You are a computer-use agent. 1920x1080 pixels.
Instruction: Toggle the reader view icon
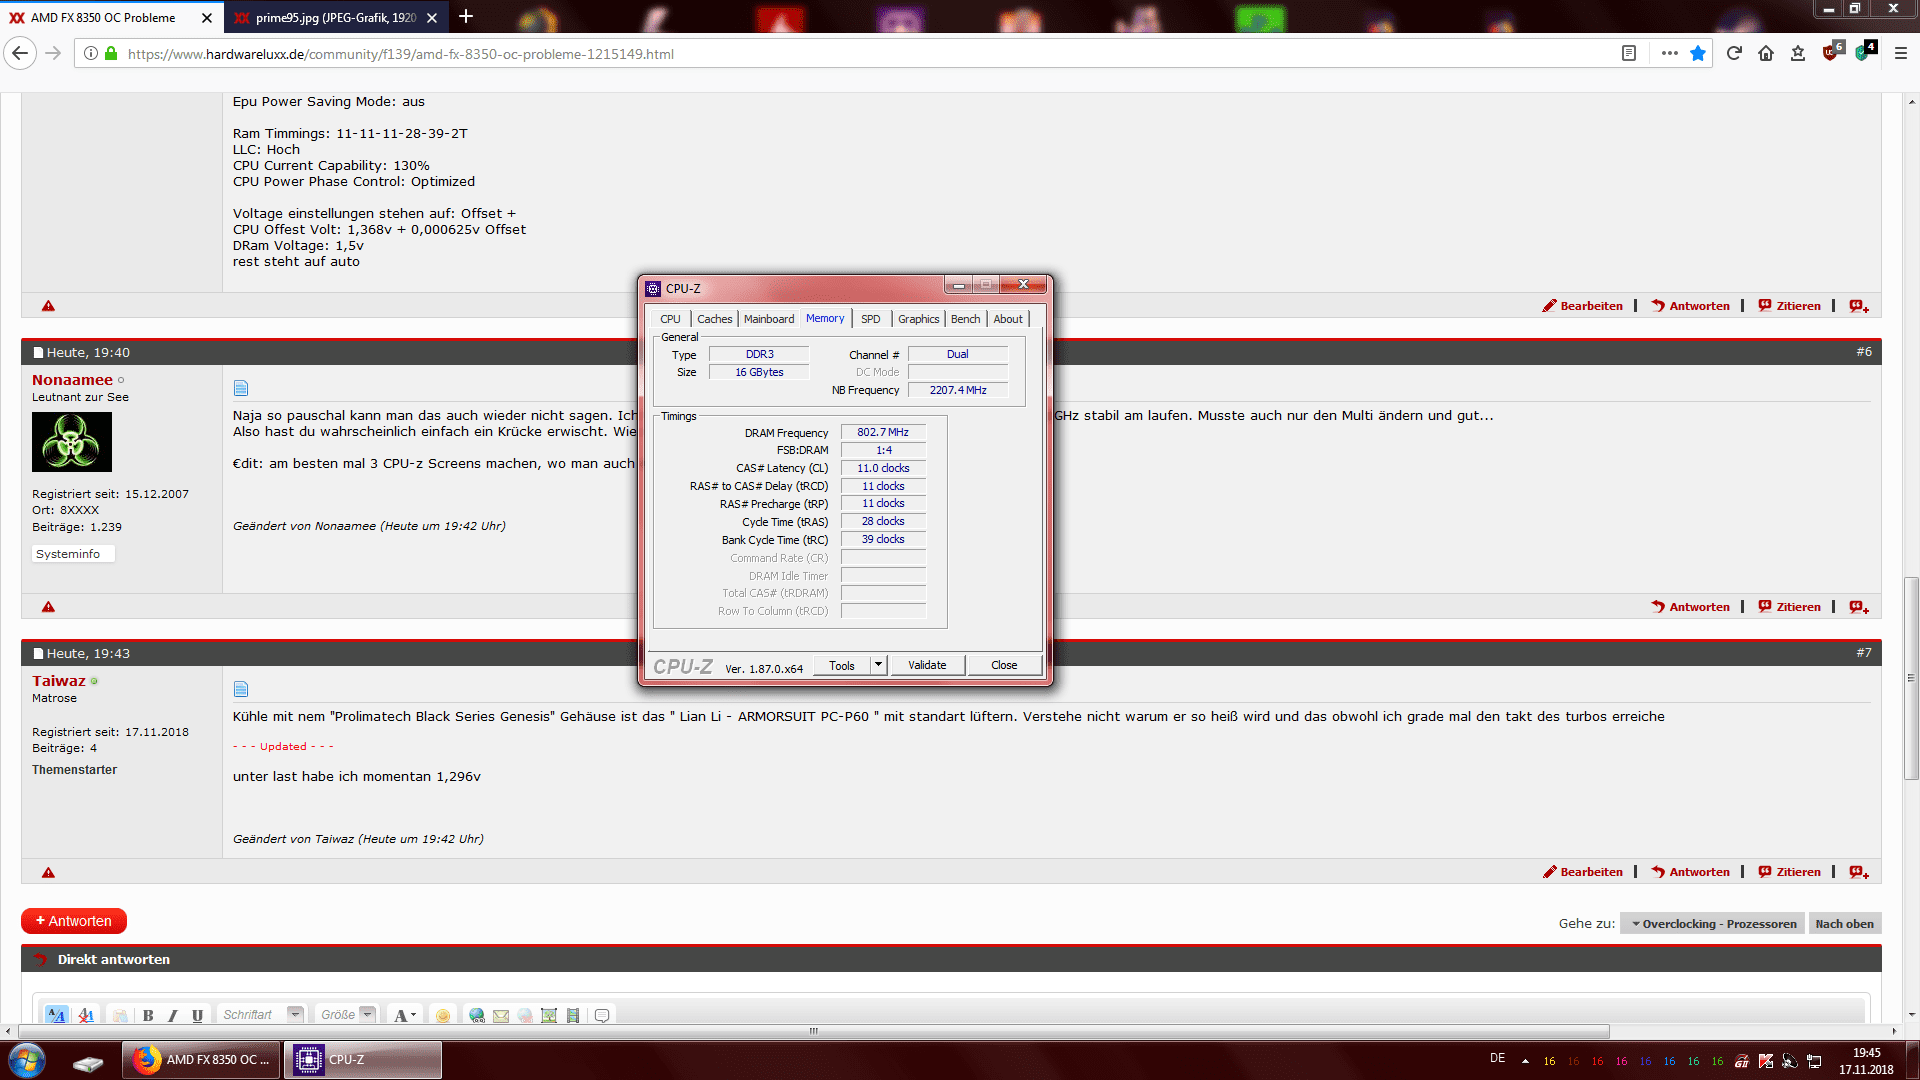[1629, 53]
